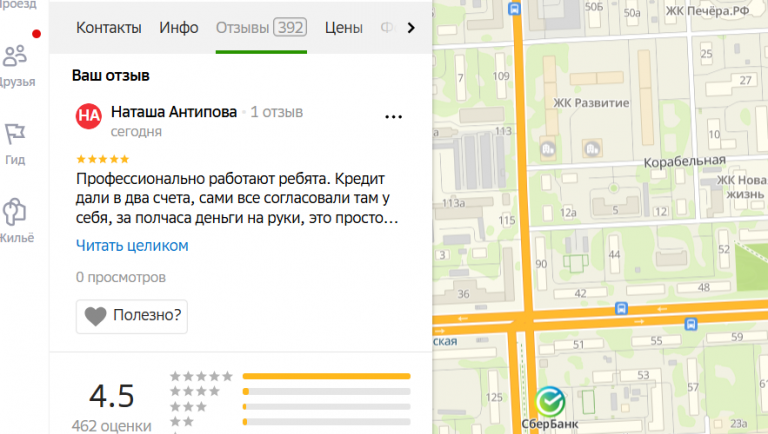This screenshot has width=768, height=434.
Task: Open Наташа Антипова profile name
Action: tap(174, 112)
